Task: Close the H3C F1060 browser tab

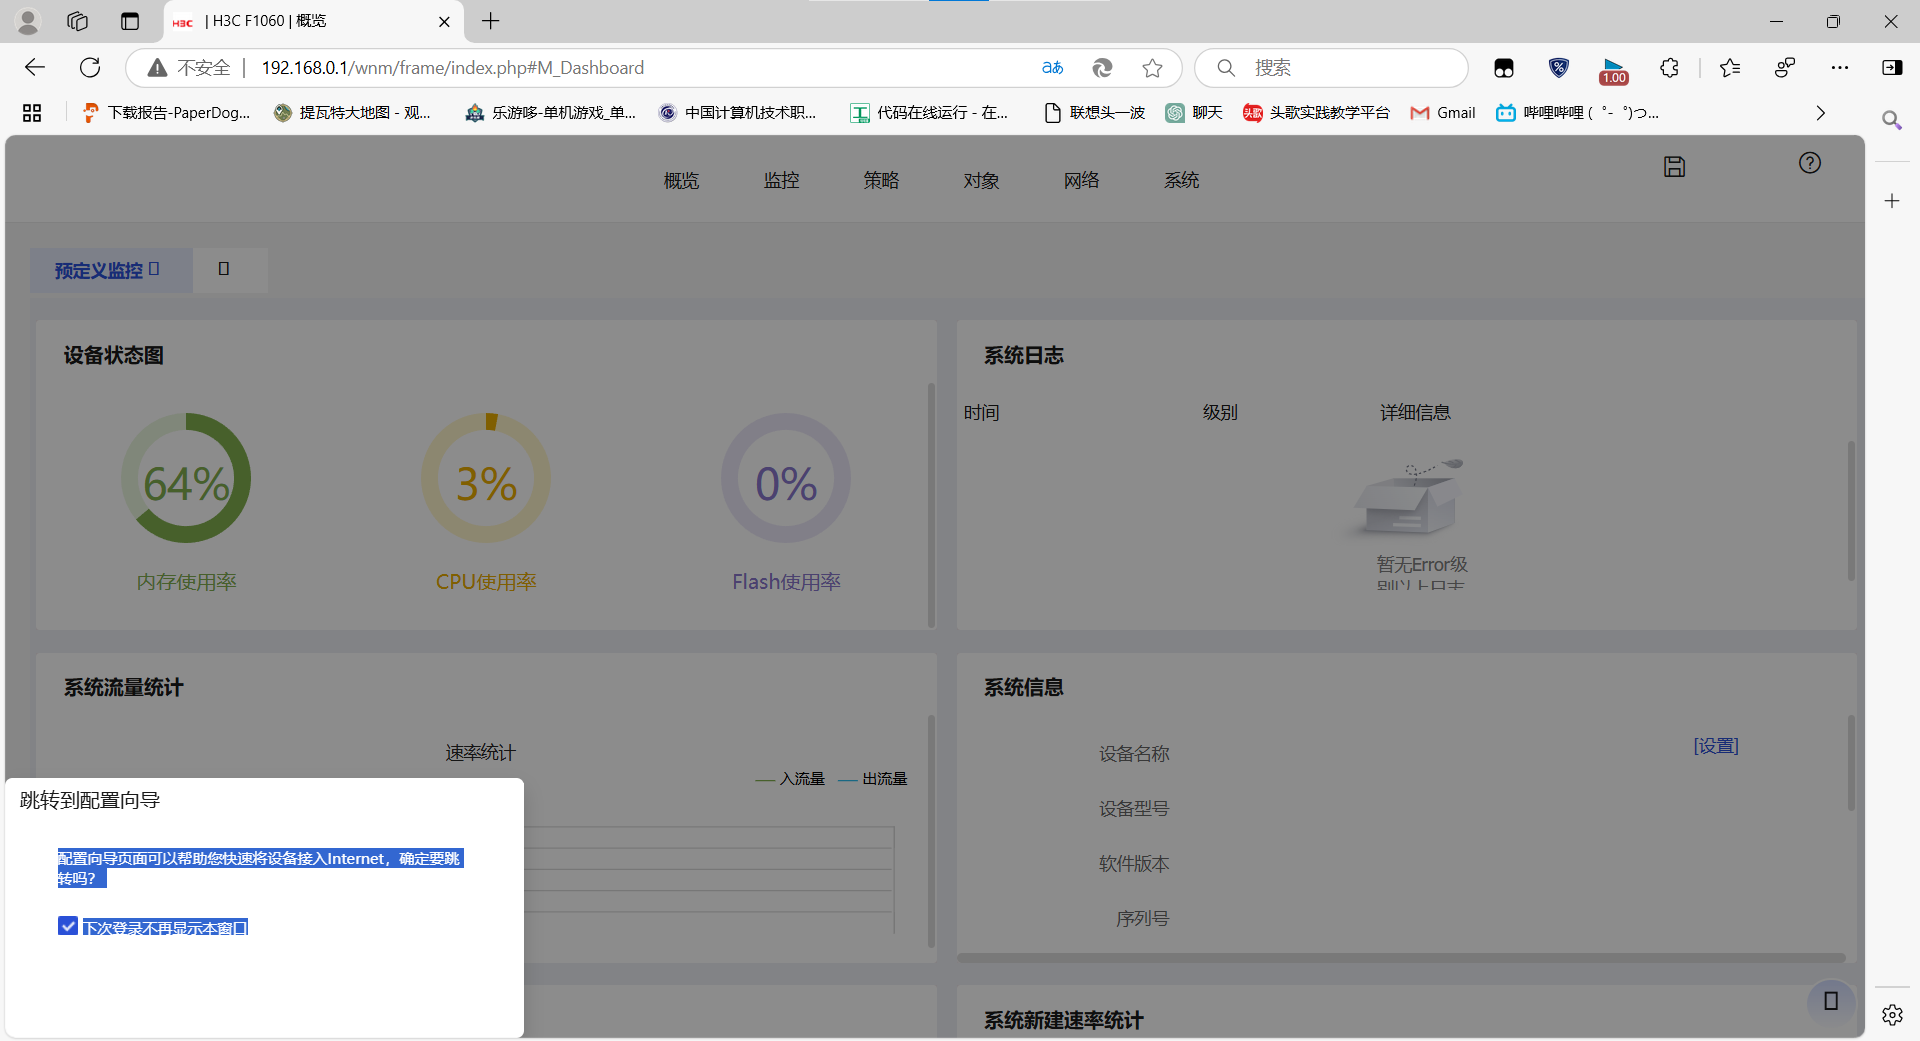Action: click(x=444, y=21)
